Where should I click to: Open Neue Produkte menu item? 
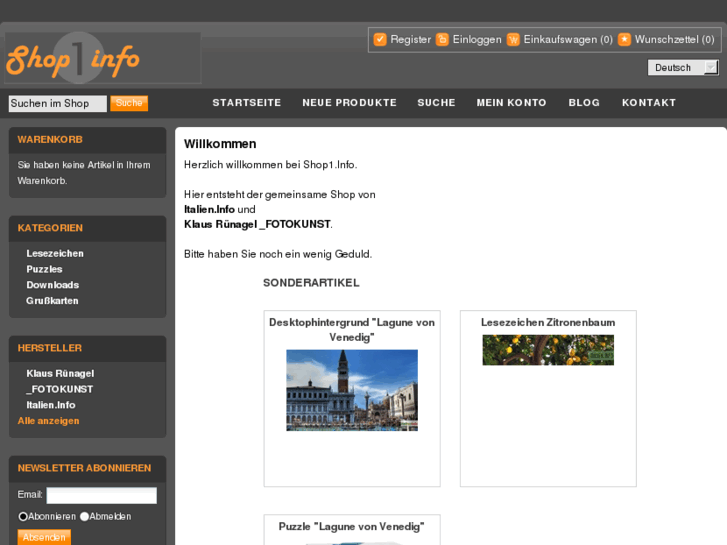coord(350,103)
